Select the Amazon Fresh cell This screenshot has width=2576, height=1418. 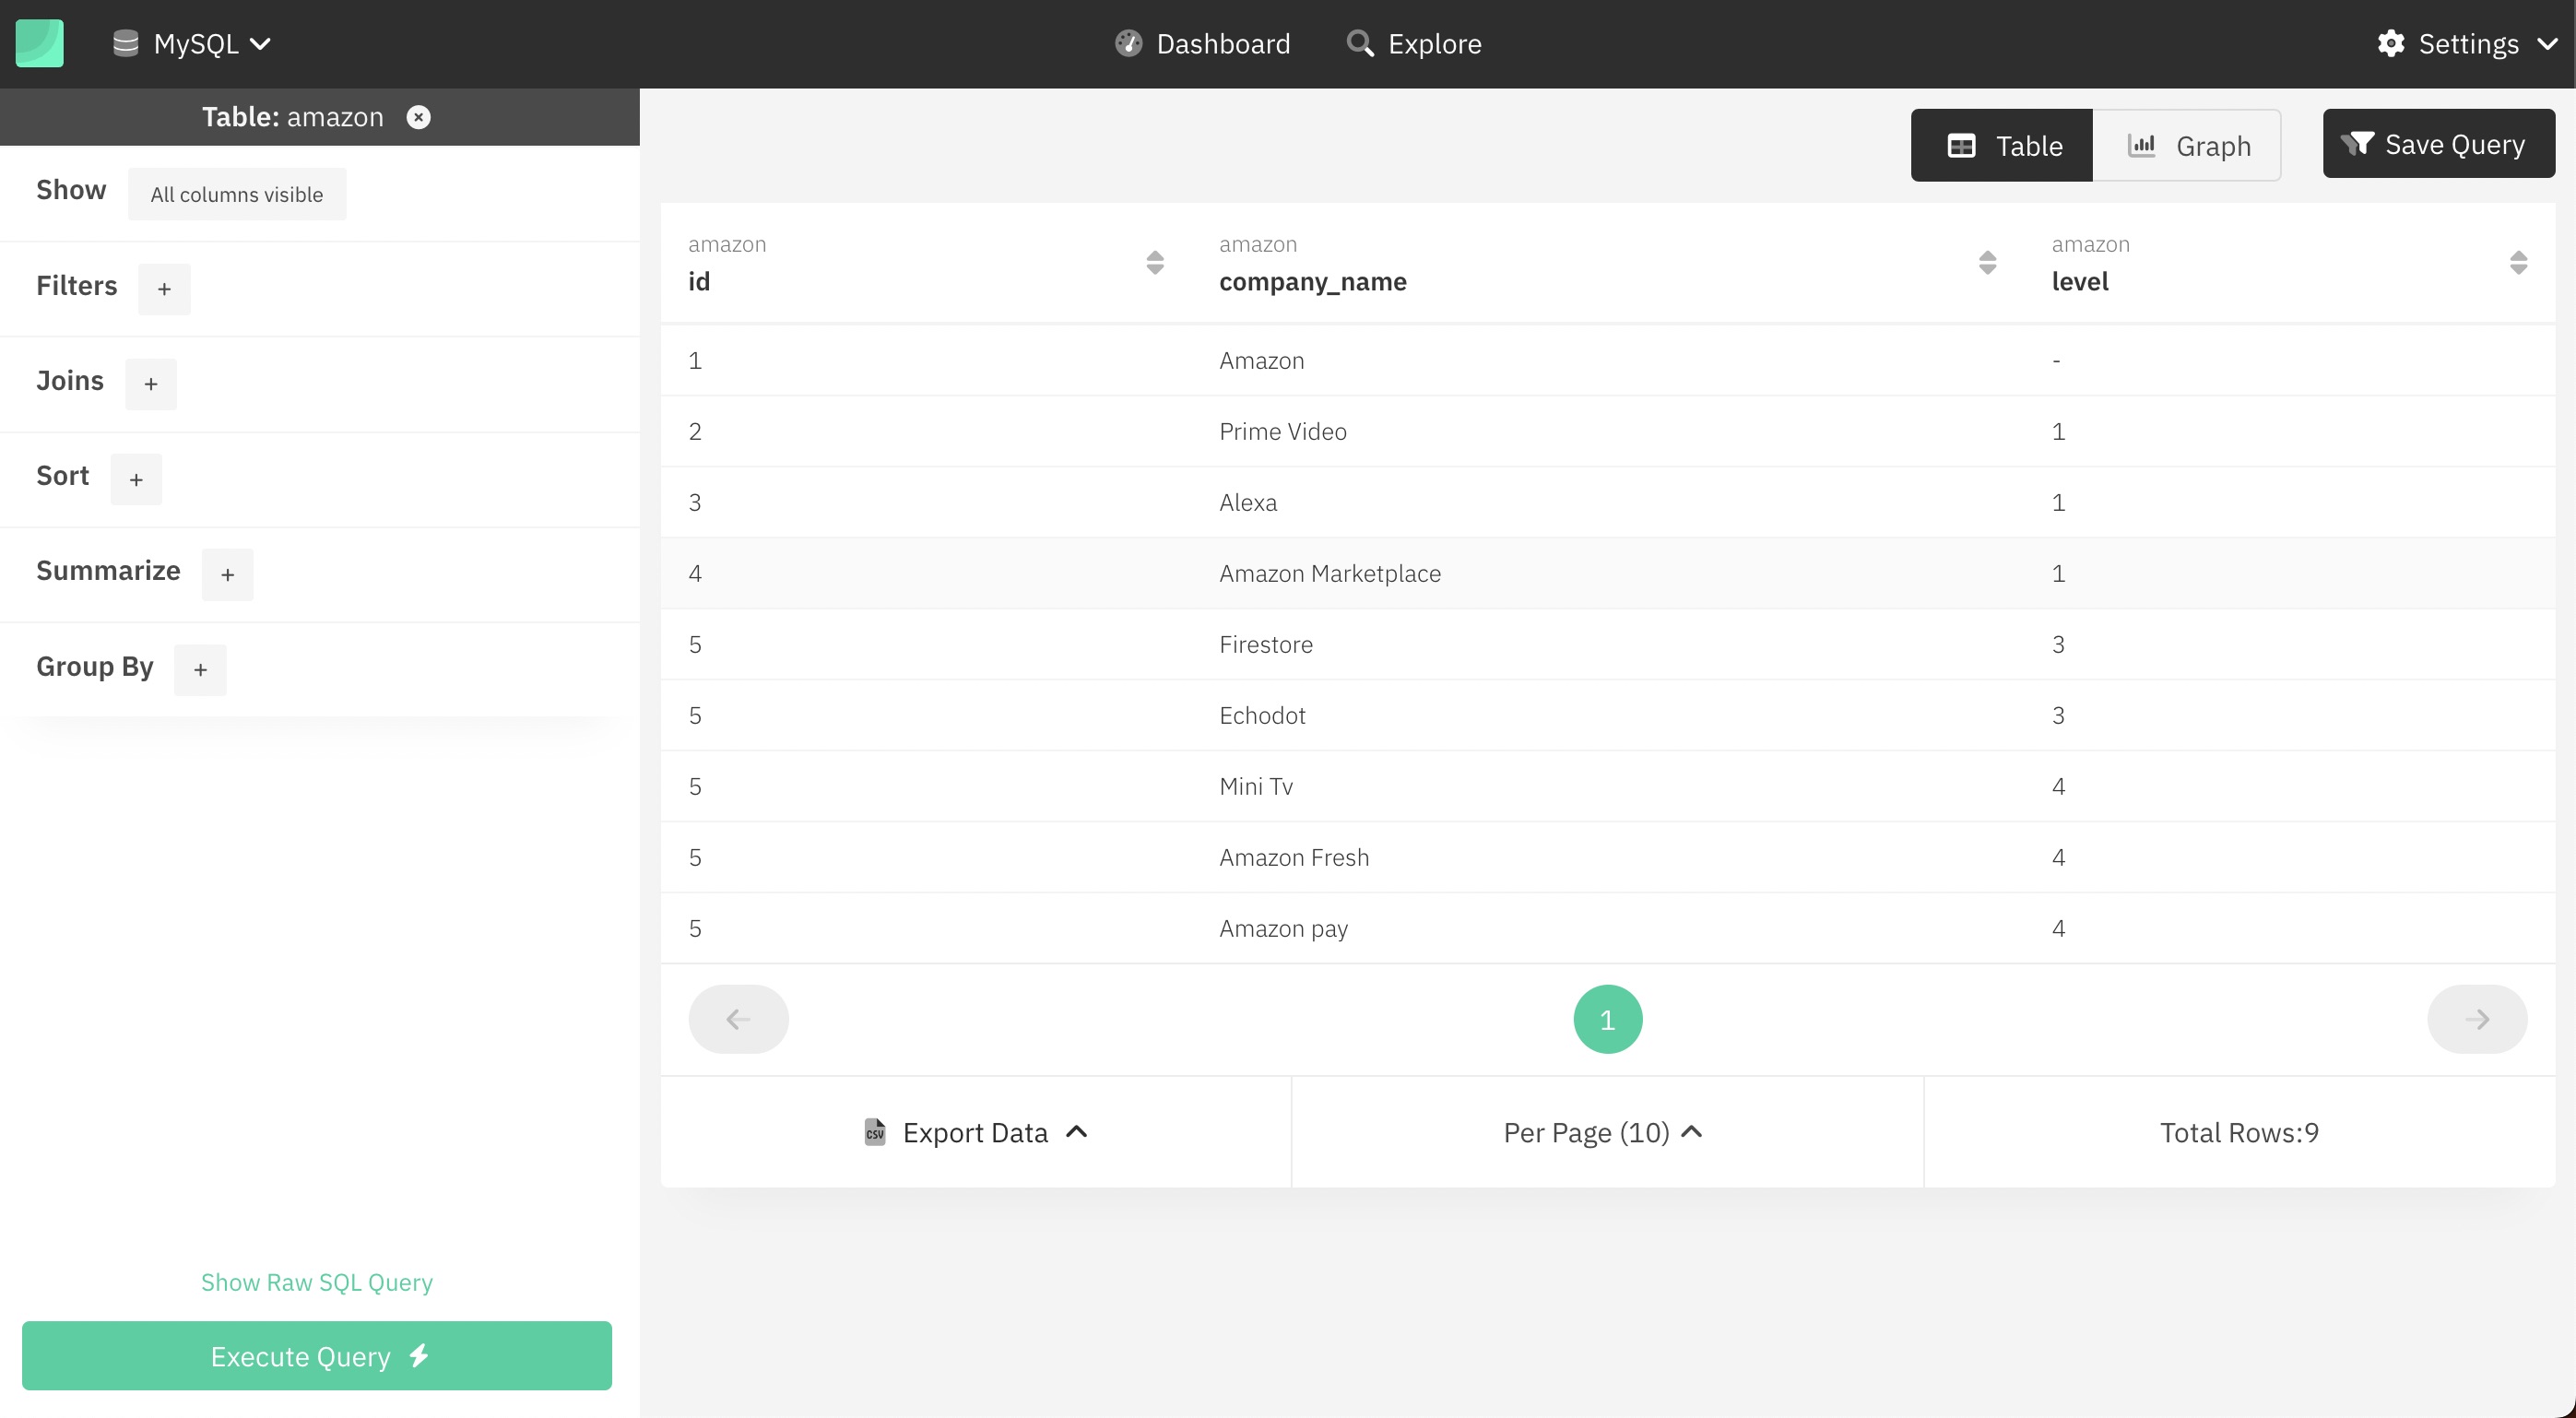pos(1294,857)
